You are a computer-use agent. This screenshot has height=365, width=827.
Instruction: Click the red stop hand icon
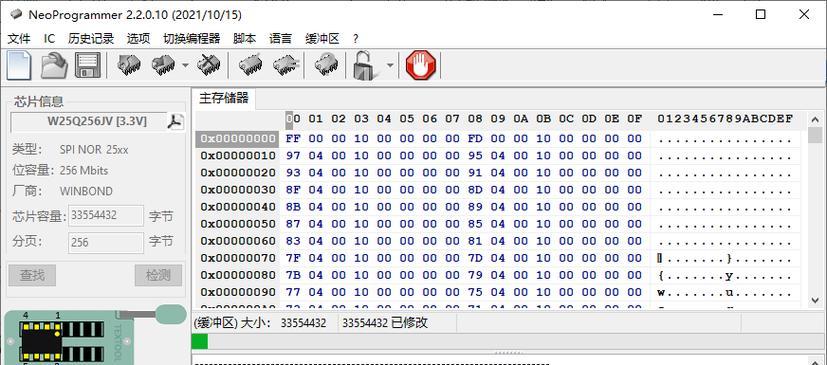coord(420,65)
